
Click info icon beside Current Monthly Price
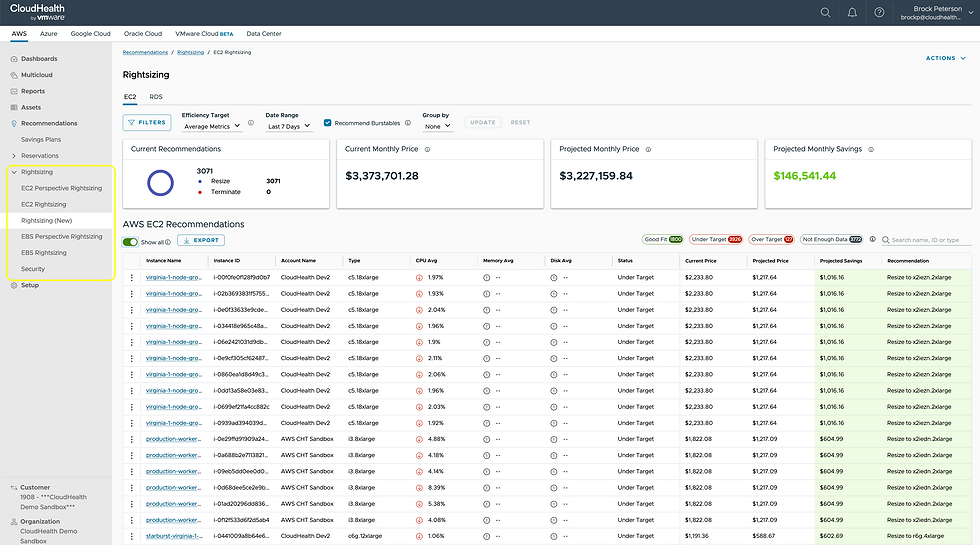(x=428, y=149)
